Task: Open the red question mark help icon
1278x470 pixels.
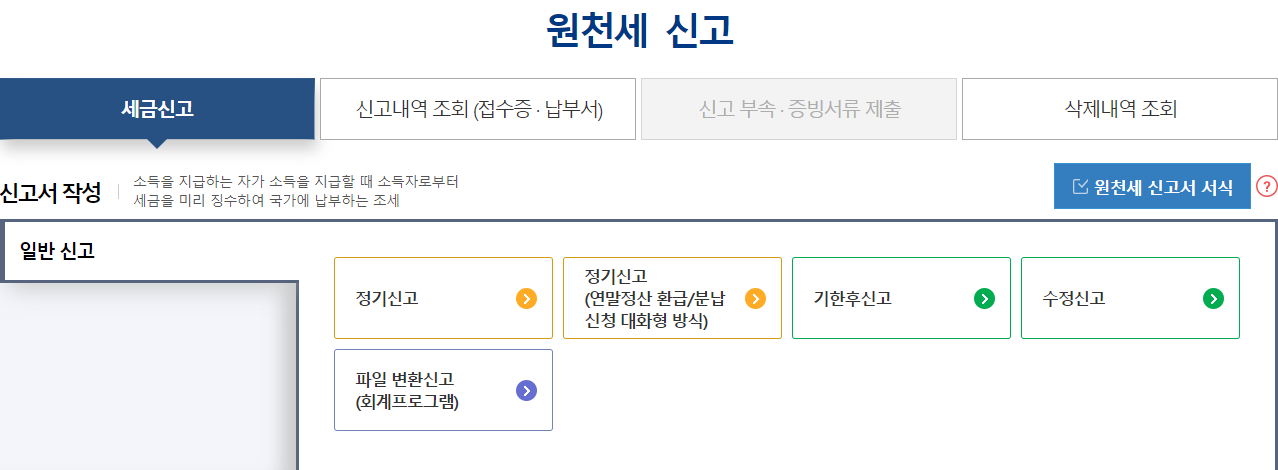Action: pos(1267,186)
